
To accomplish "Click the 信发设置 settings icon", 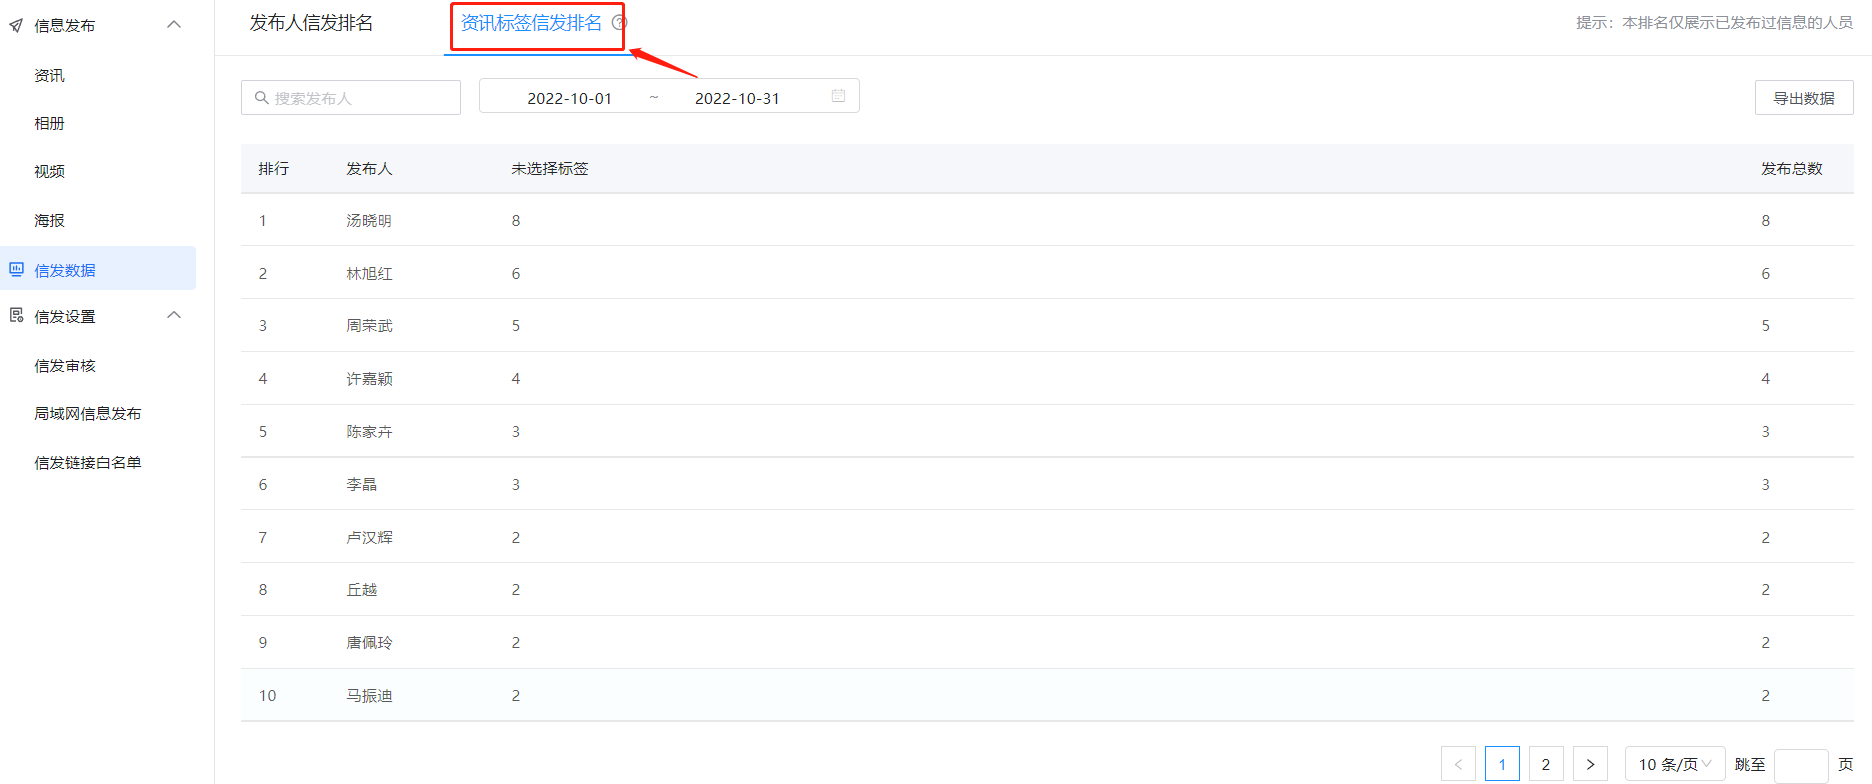I will (x=16, y=316).
